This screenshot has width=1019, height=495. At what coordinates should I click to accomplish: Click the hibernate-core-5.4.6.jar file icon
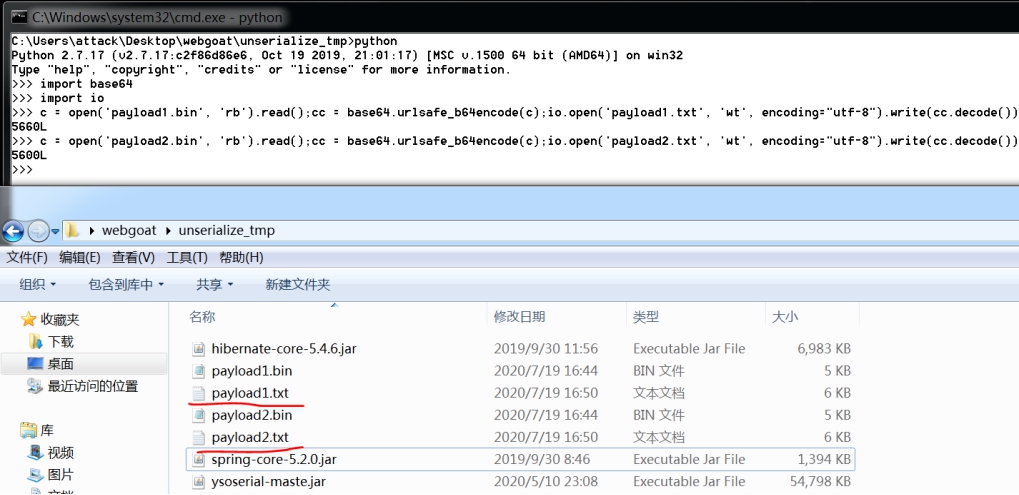coord(199,349)
